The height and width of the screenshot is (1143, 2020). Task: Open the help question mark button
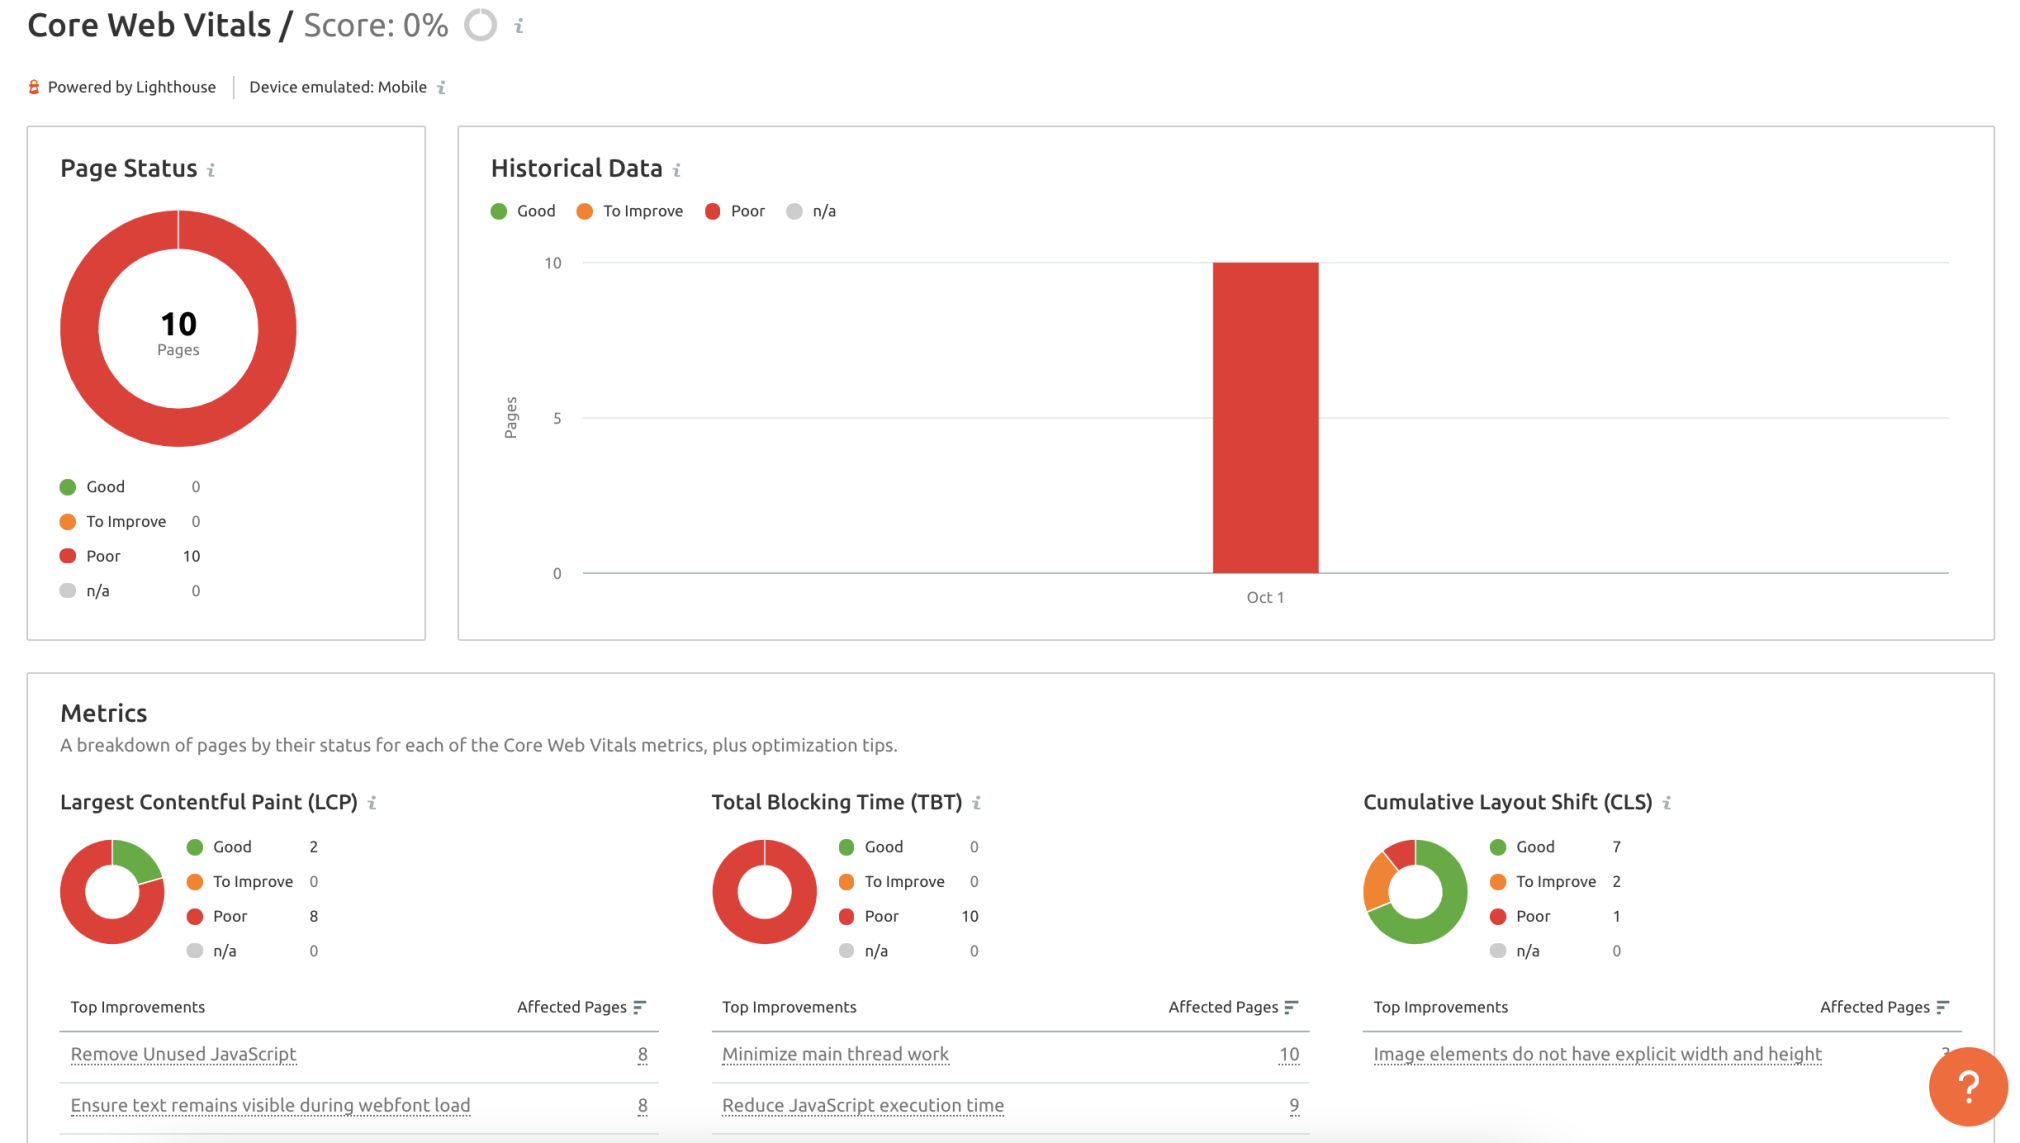click(x=1968, y=1087)
